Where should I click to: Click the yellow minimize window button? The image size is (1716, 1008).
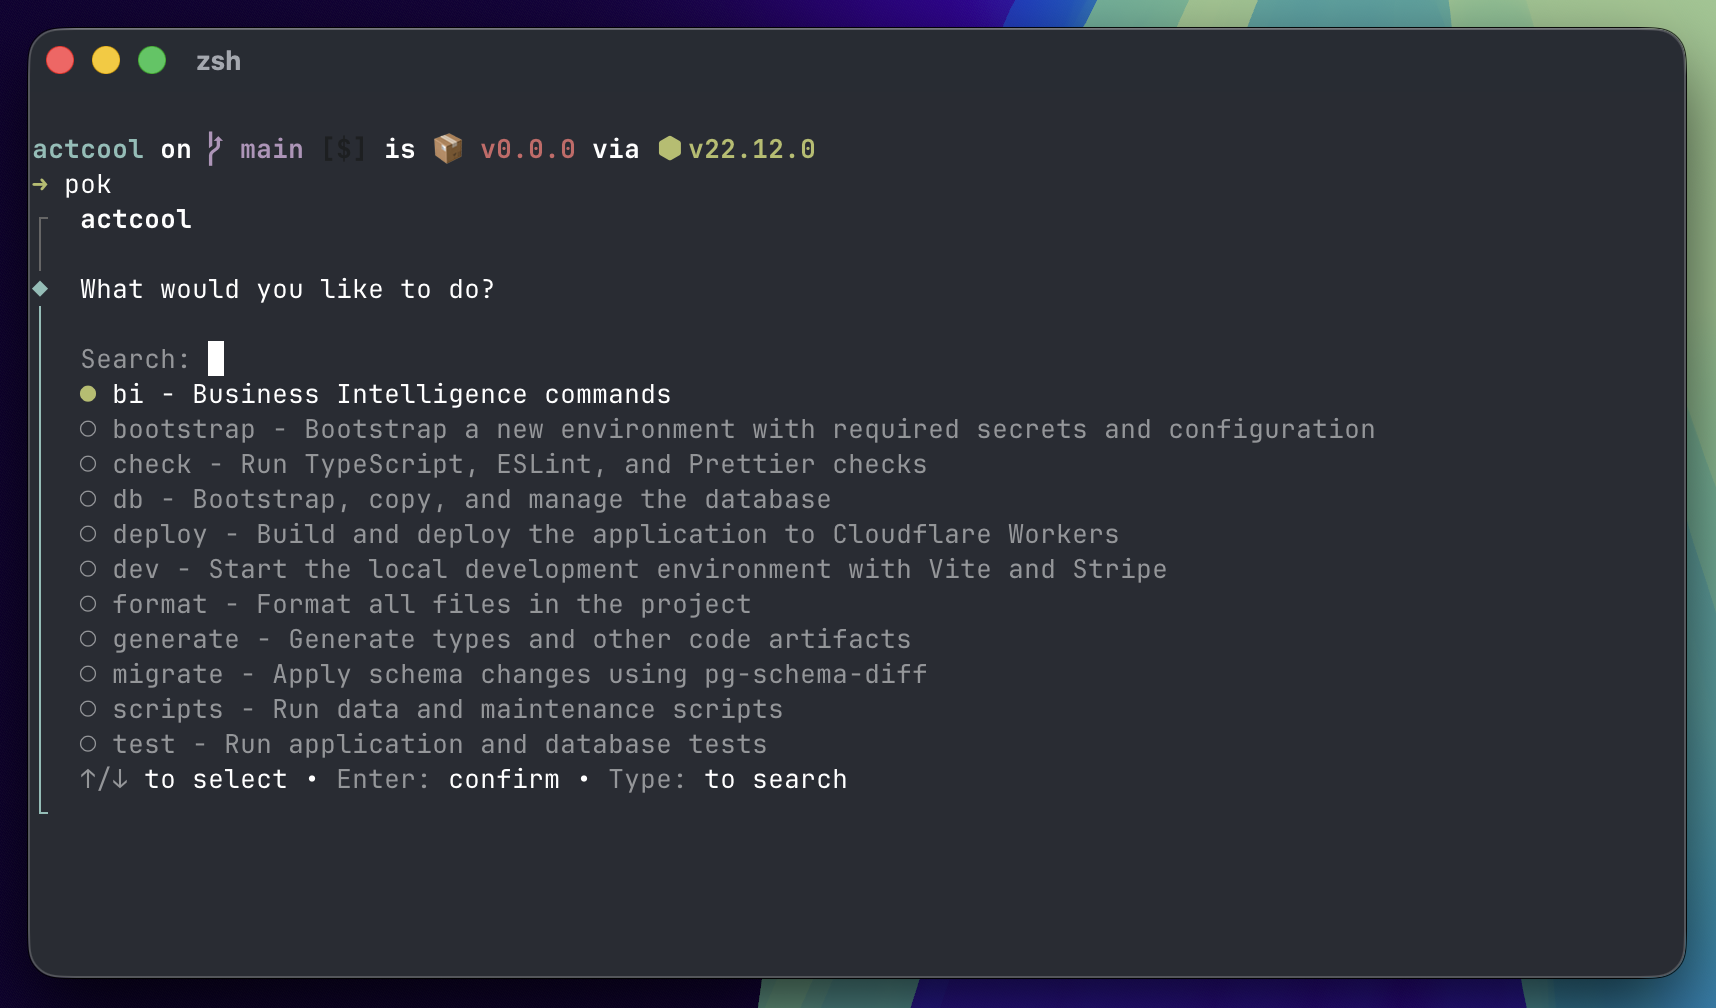[x=106, y=61]
